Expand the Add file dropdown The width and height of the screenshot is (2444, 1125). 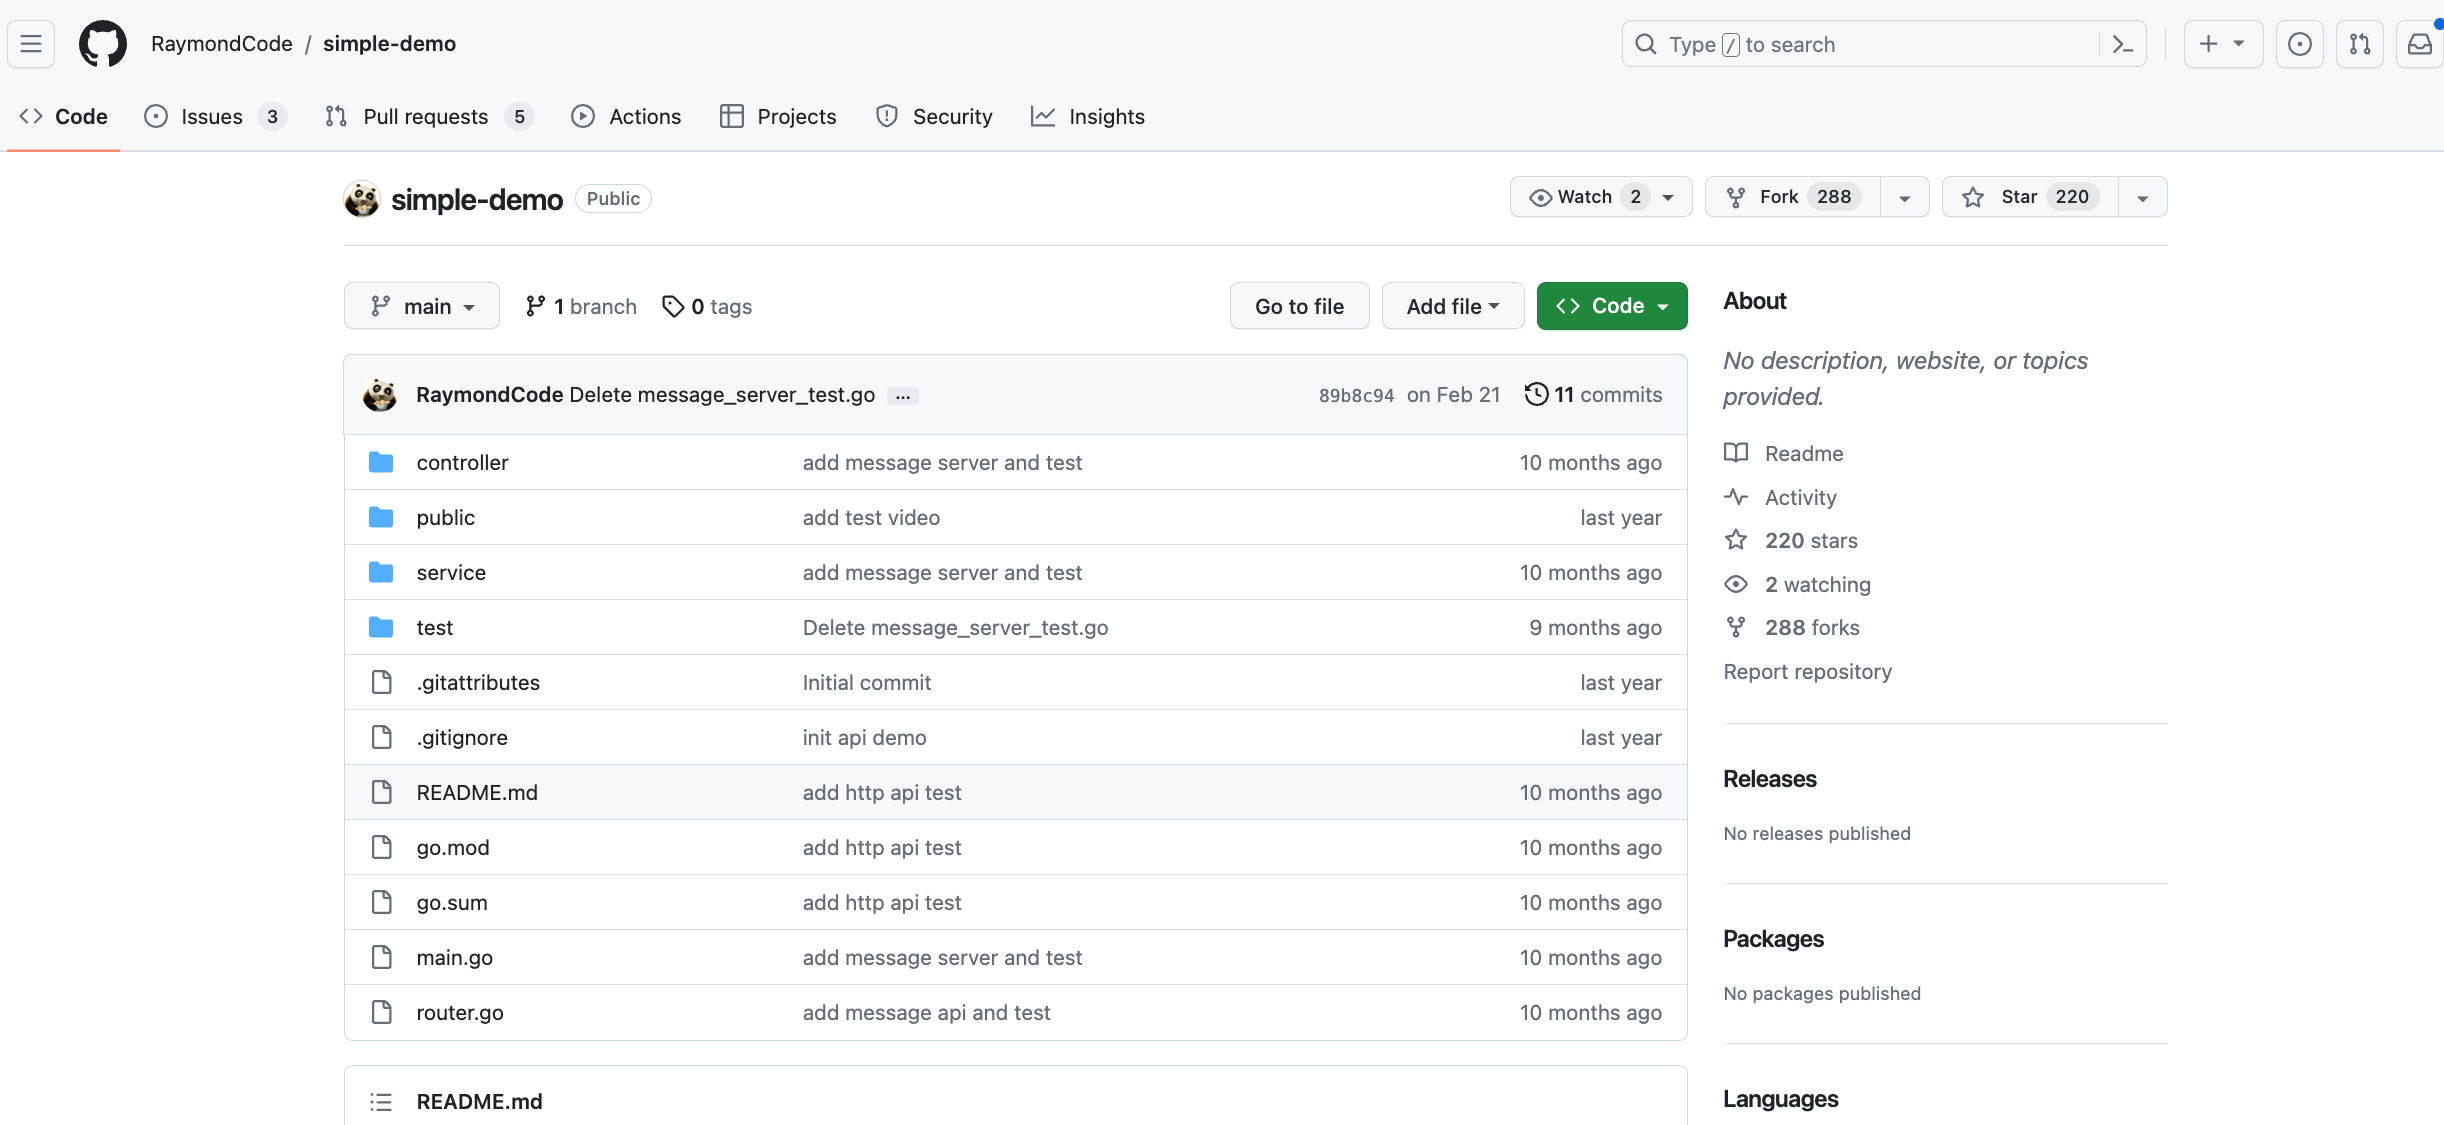click(1452, 306)
